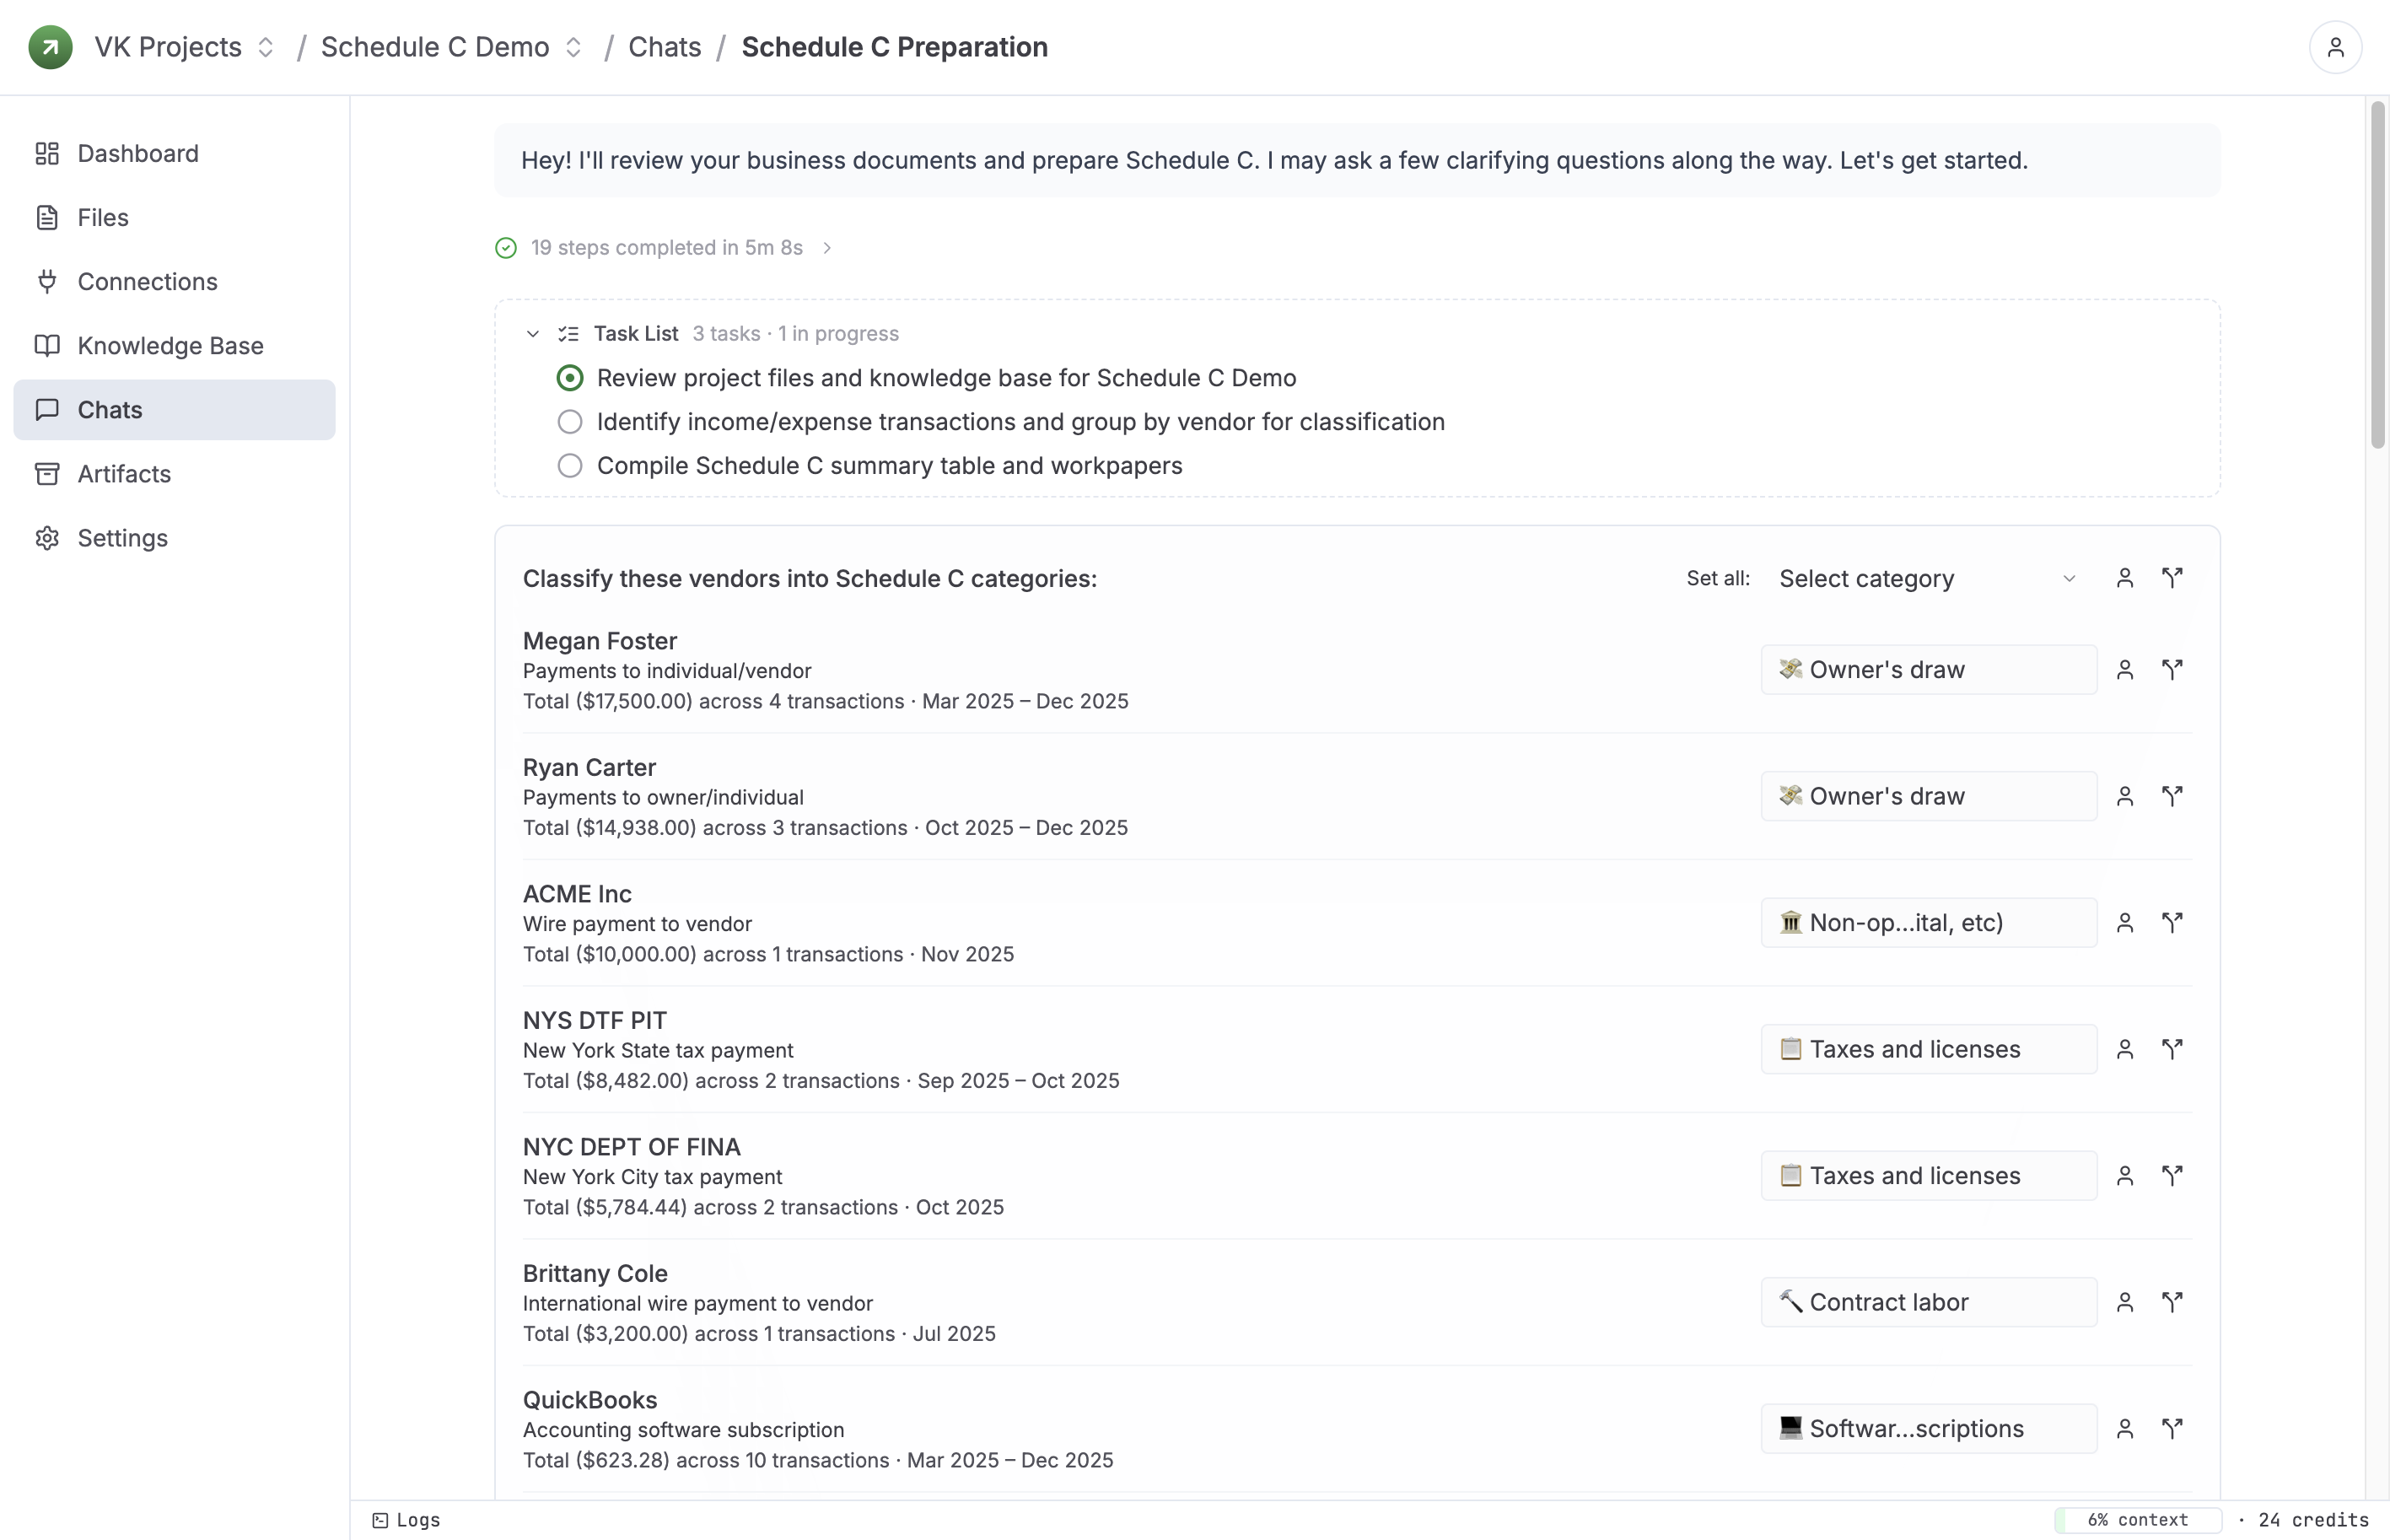Viewport: 2390px width, 1540px height.
Task: Click the Chats breadcrumb item
Action: tap(663, 46)
